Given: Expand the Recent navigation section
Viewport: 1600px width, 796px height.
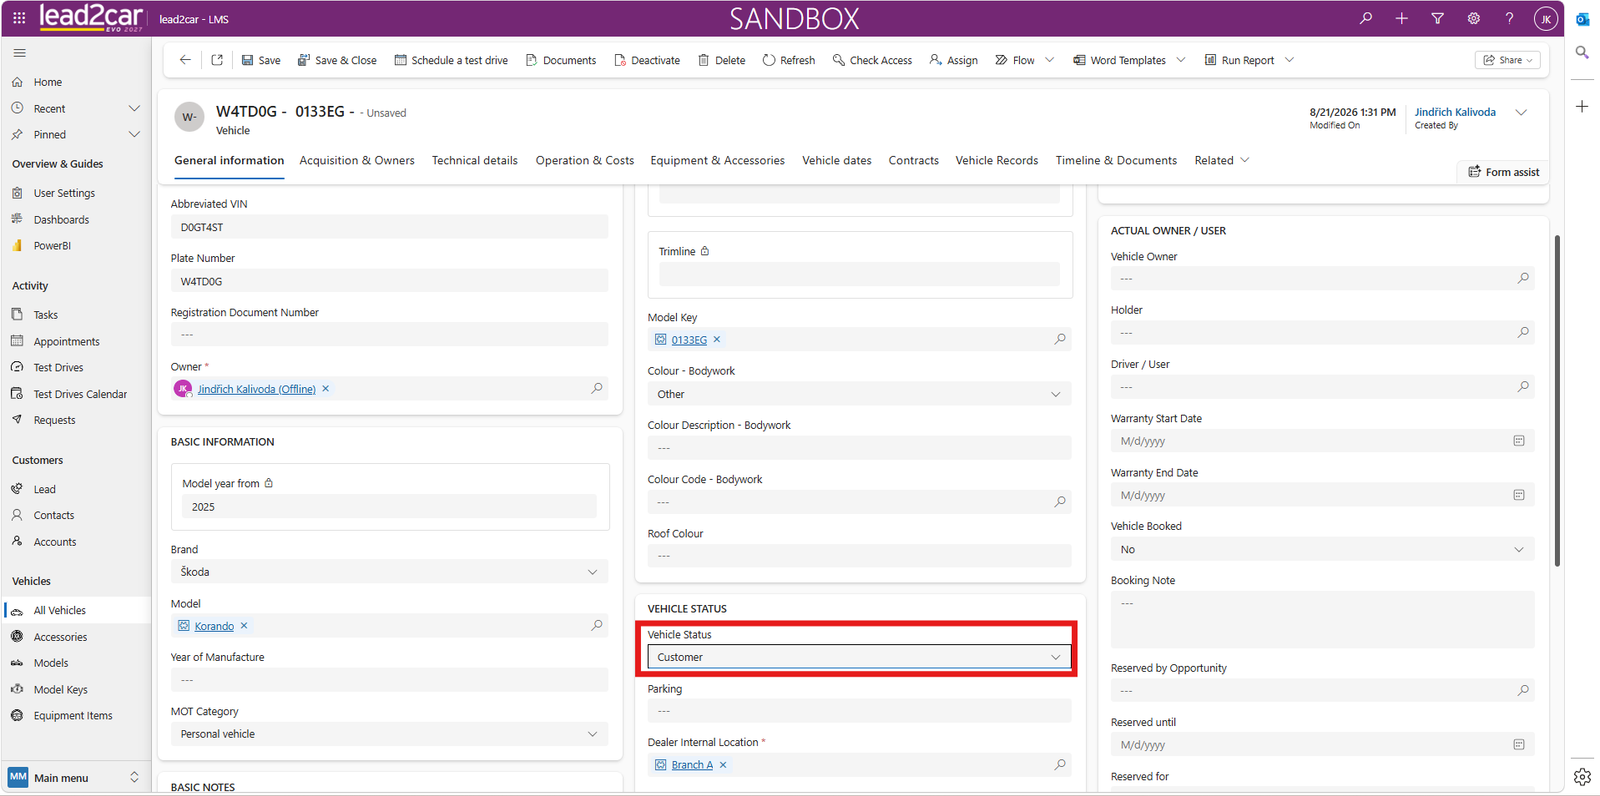Looking at the screenshot, I should (134, 108).
